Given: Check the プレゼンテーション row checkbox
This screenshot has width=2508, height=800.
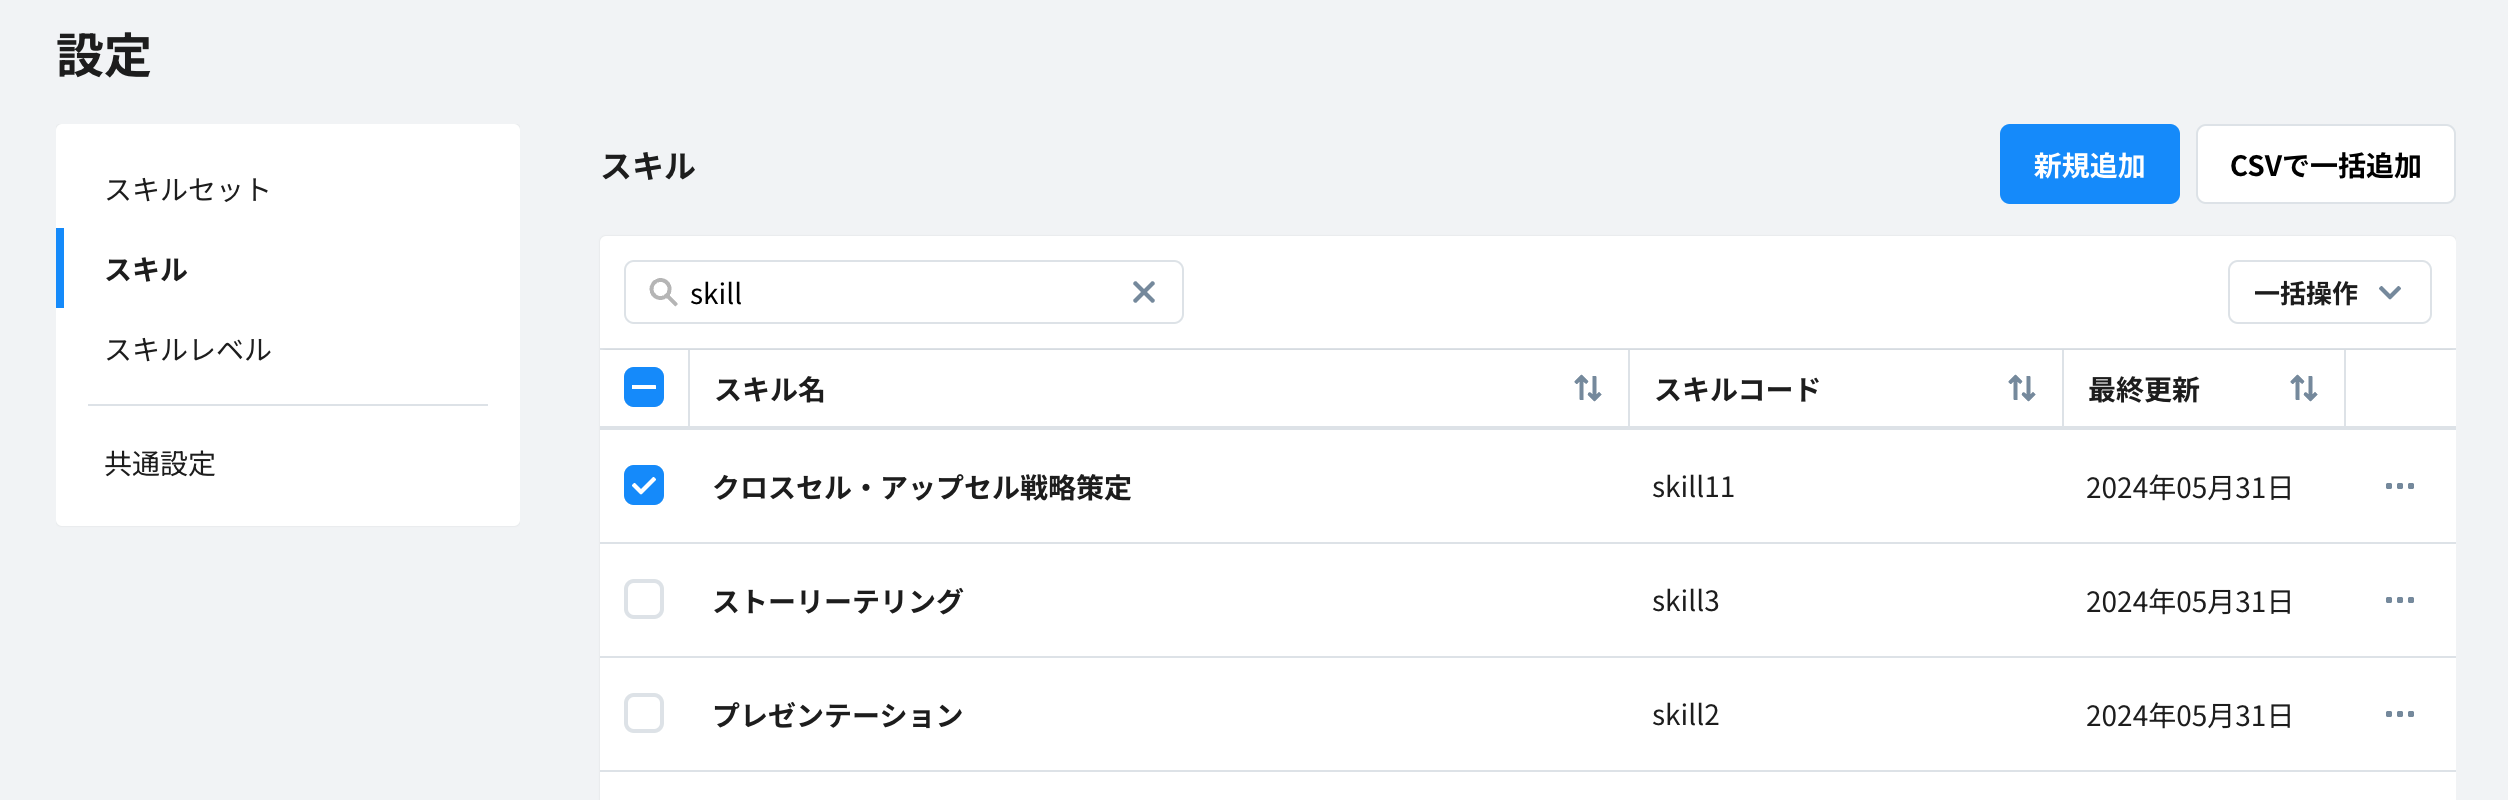Looking at the screenshot, I should tap(644, 714).
